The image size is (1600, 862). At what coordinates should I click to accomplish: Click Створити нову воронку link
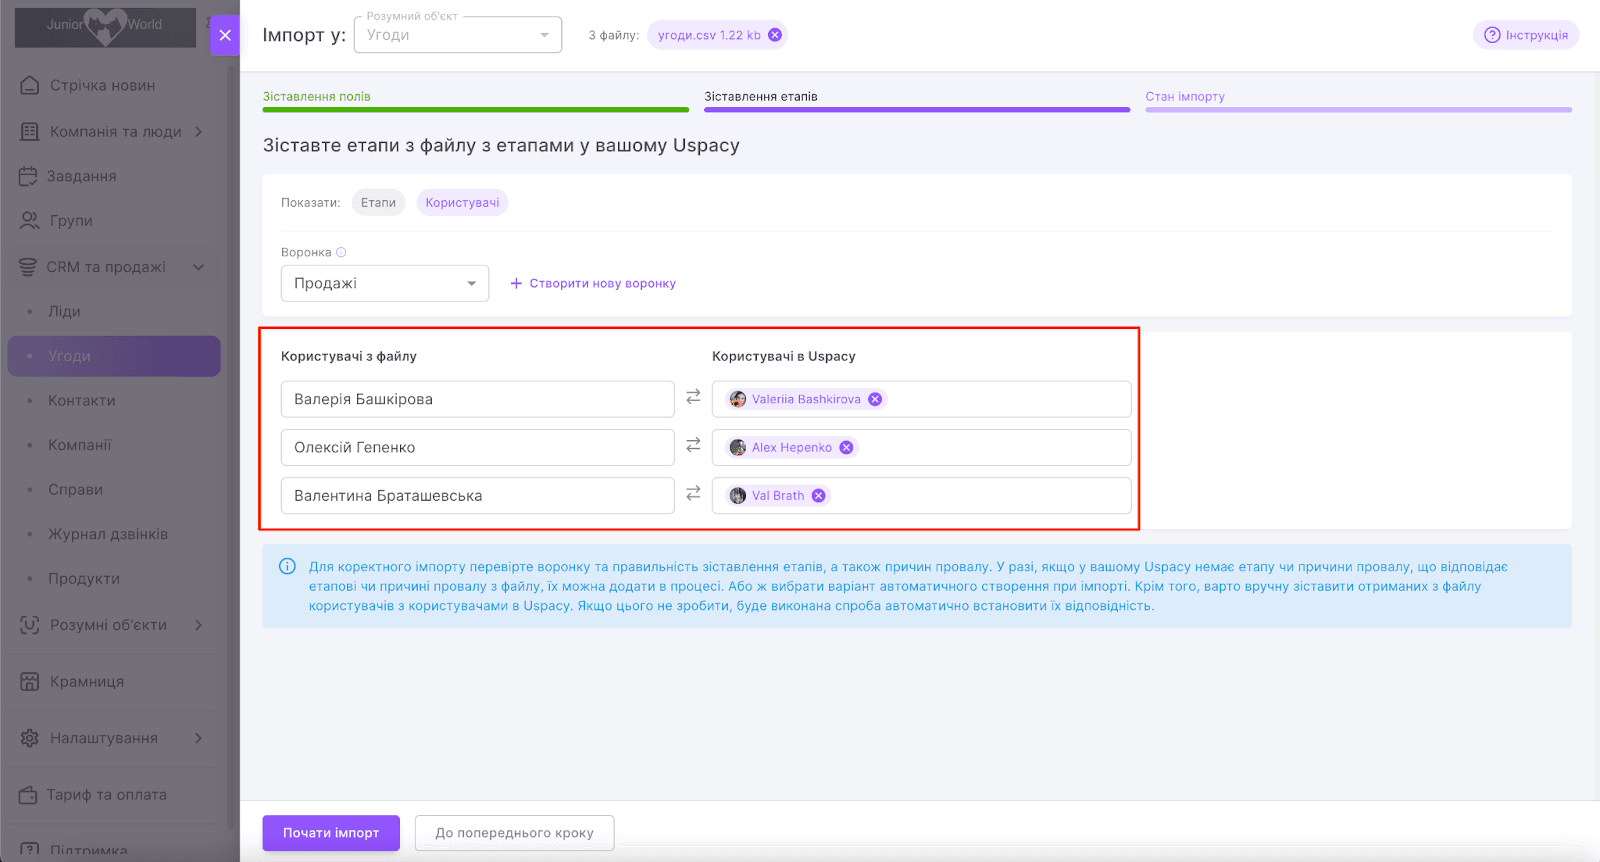593,284
